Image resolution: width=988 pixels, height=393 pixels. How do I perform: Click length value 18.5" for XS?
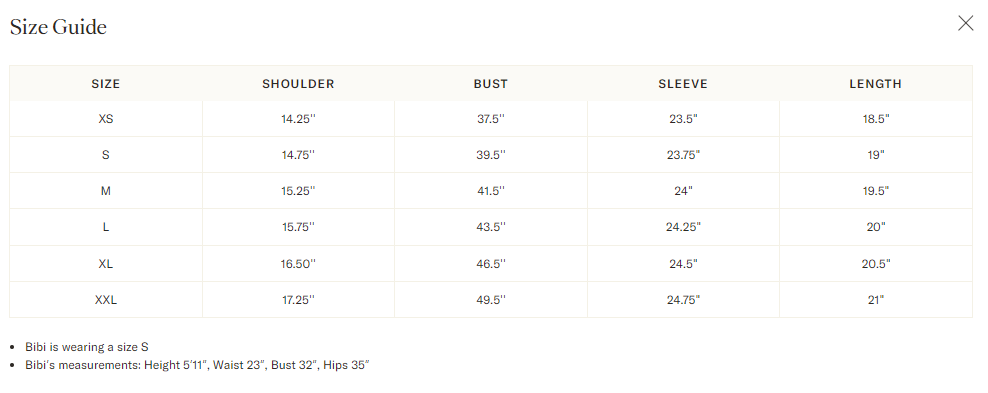(875, 118)
